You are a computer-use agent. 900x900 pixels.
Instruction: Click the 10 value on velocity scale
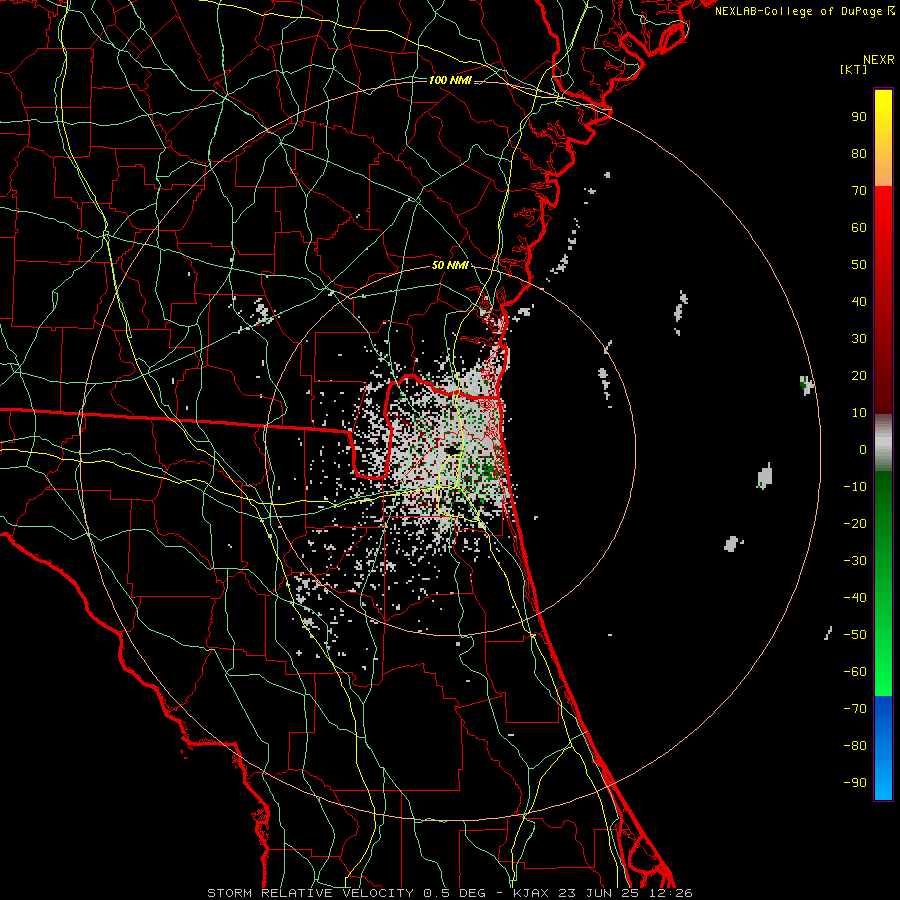point(859,413)
